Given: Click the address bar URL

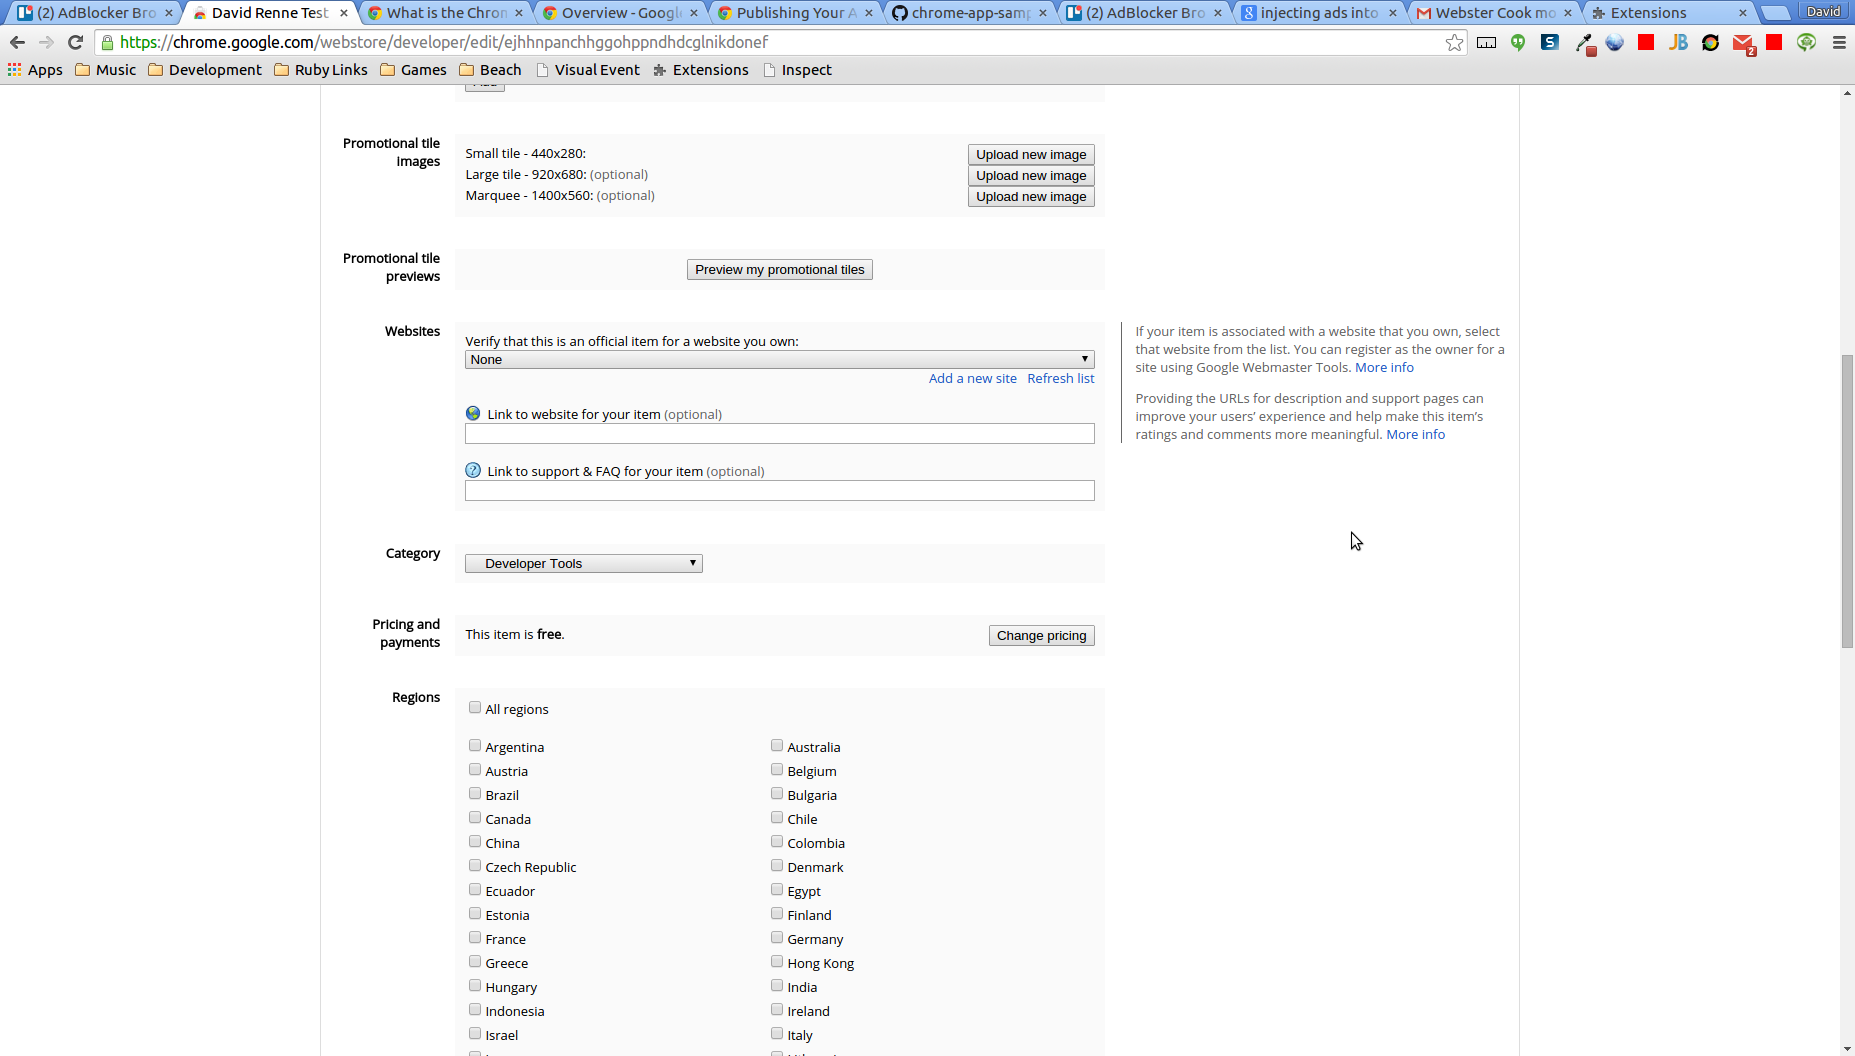Looking at the screenshot, I should coord(444,42).
